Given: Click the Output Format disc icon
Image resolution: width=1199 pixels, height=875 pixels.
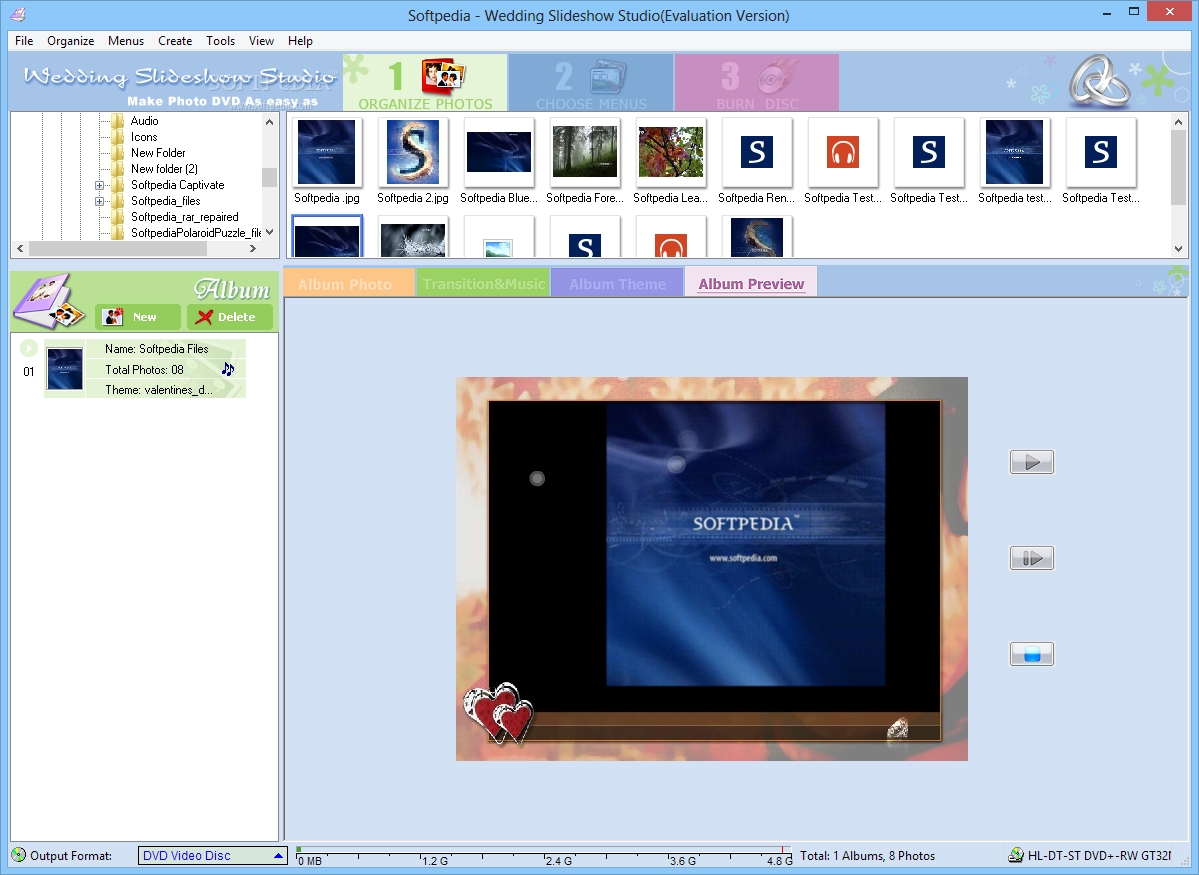Looking at the screenshot, I should point(18,855).
